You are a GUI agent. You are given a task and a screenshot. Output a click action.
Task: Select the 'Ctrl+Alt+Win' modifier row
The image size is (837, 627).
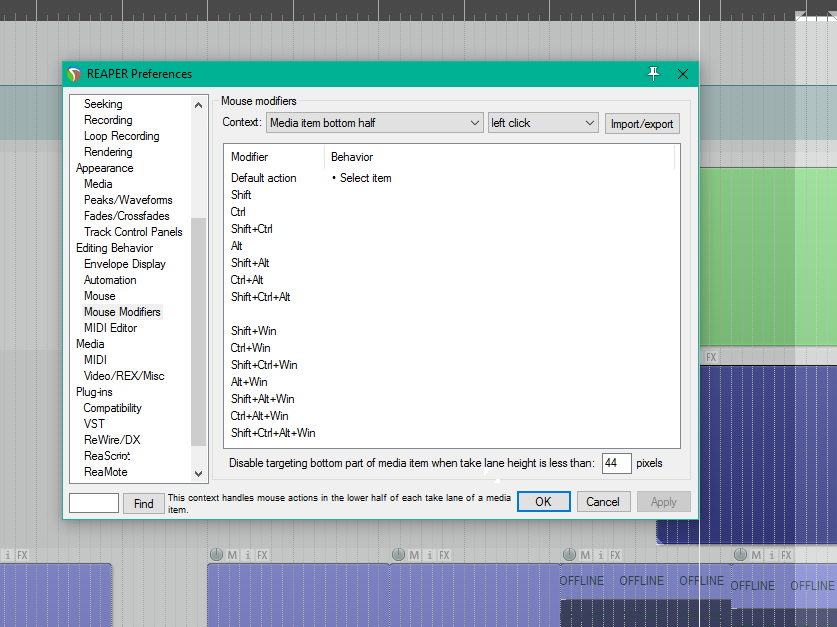[259, 416]
